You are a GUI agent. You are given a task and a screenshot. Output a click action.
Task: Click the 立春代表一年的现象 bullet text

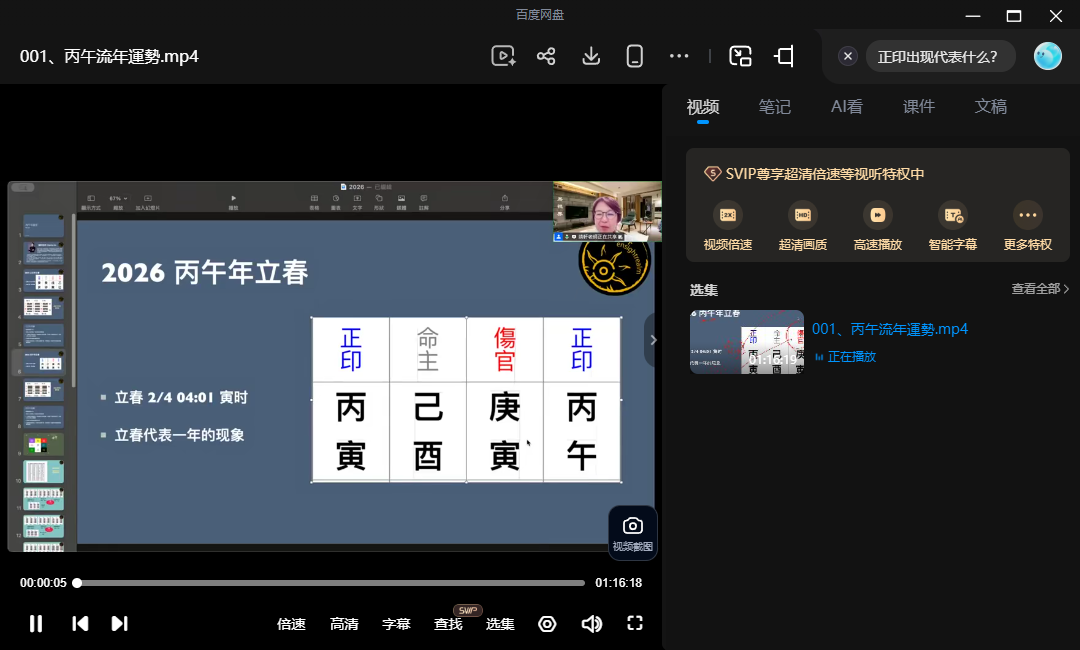click(x=179, y=435)
